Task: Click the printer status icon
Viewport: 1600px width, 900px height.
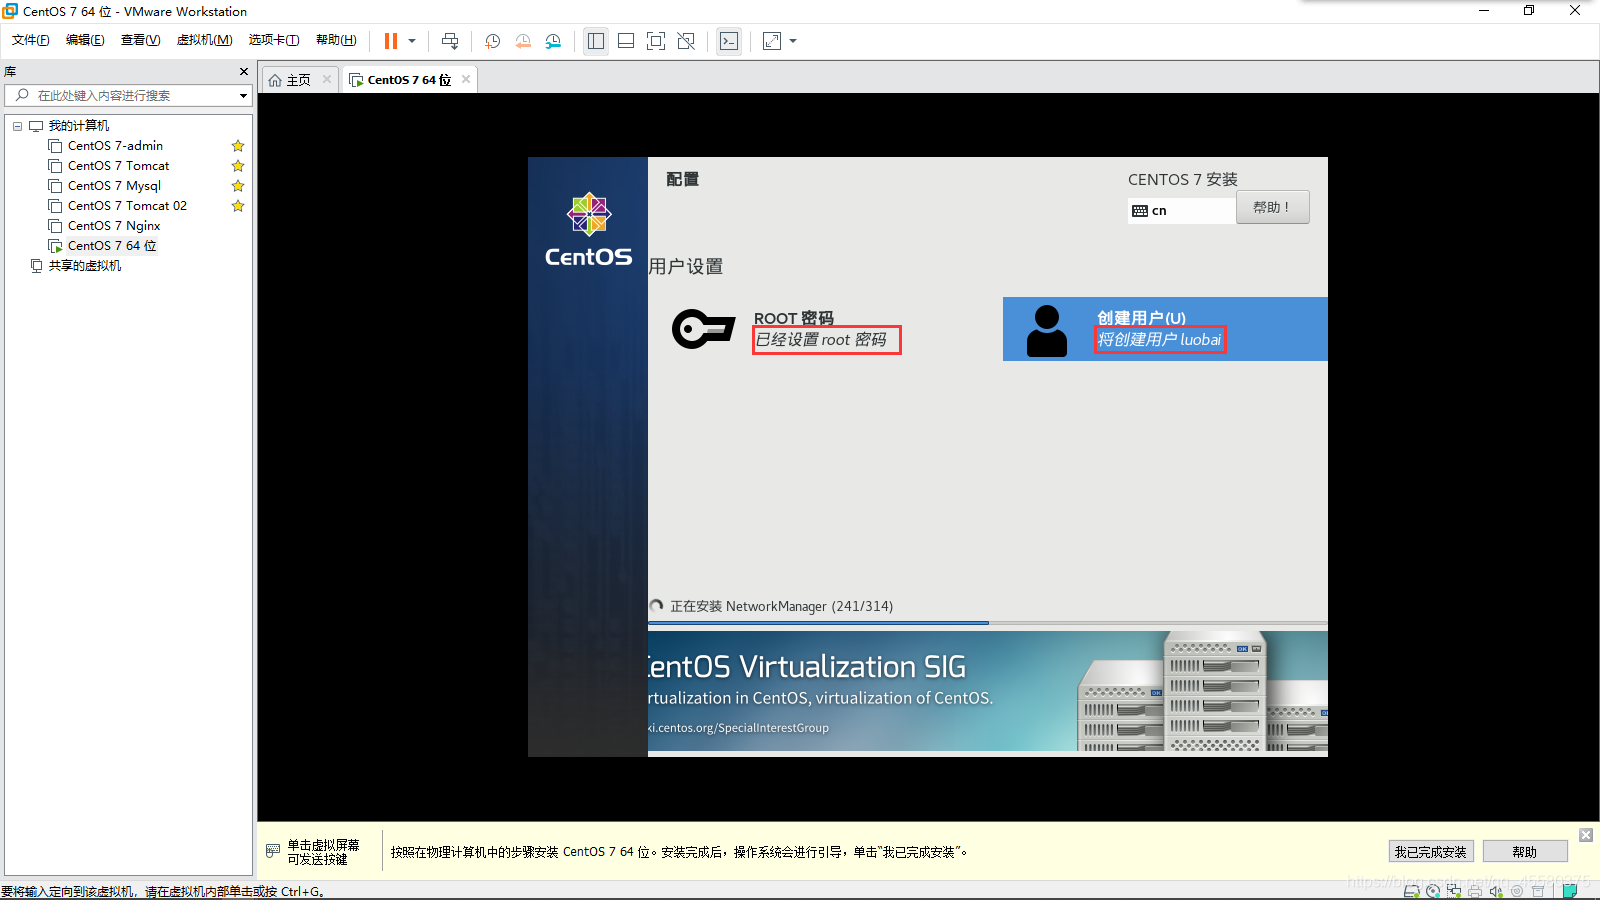Action: [x=1475, y=891]
